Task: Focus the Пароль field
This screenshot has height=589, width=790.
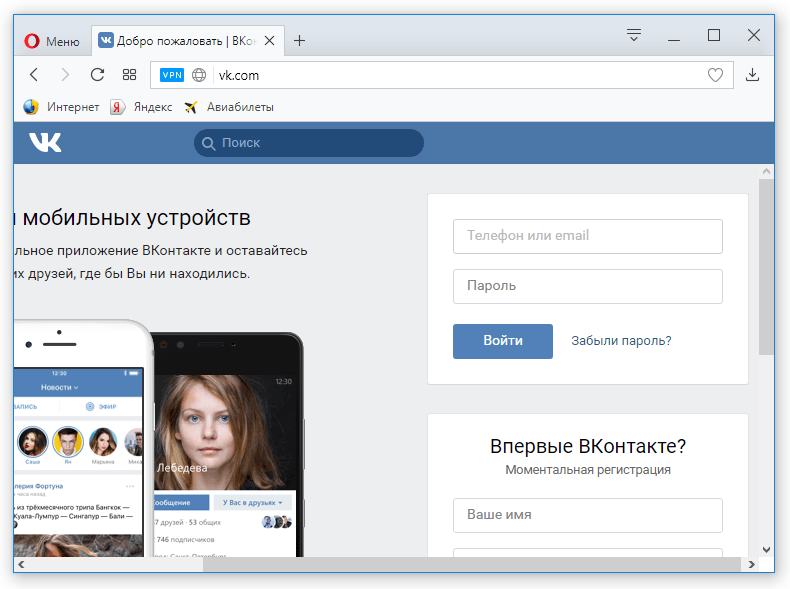Action: click(587, 286)
